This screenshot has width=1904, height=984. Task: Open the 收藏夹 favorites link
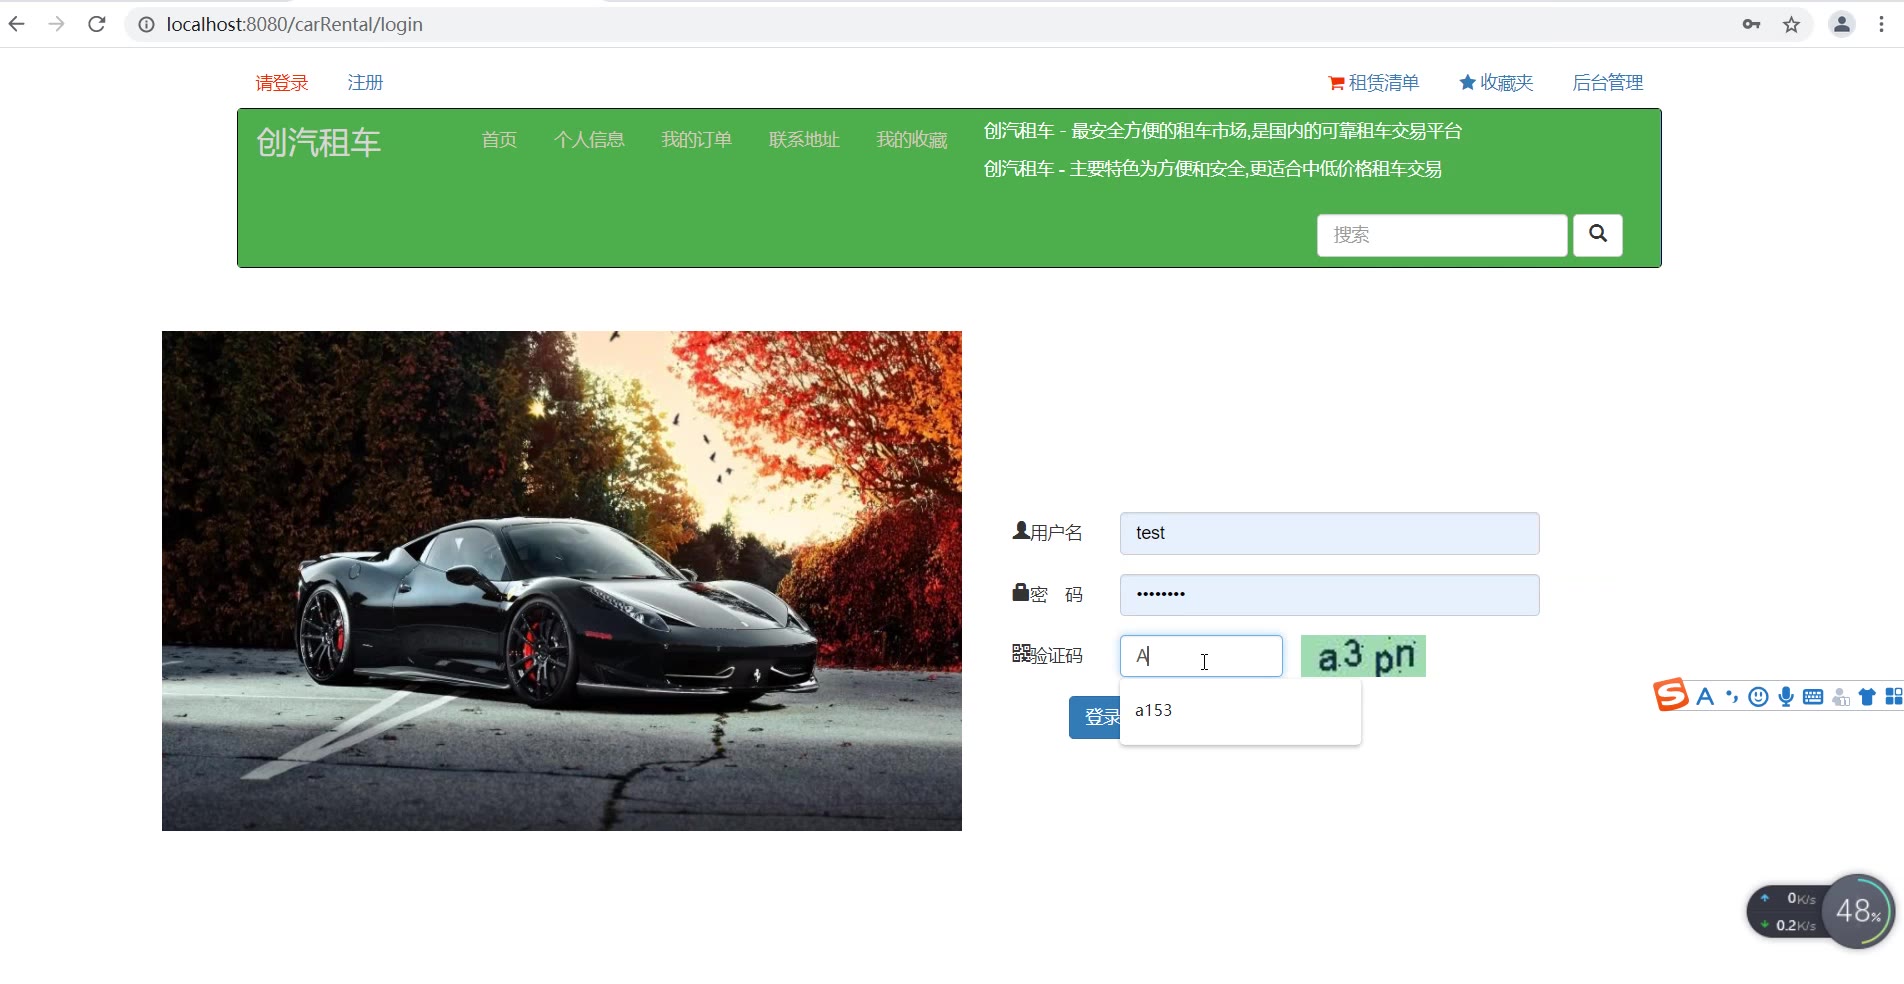(1496, 83)
